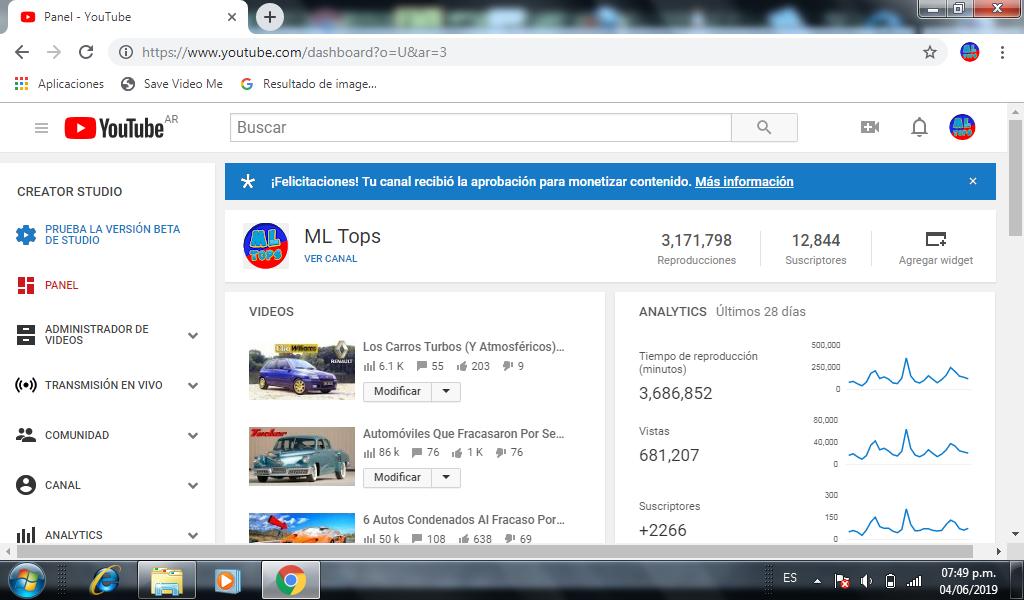Expand Canal section
Image resolution: width=1024 pixels, height=600 pixels.
193,485
